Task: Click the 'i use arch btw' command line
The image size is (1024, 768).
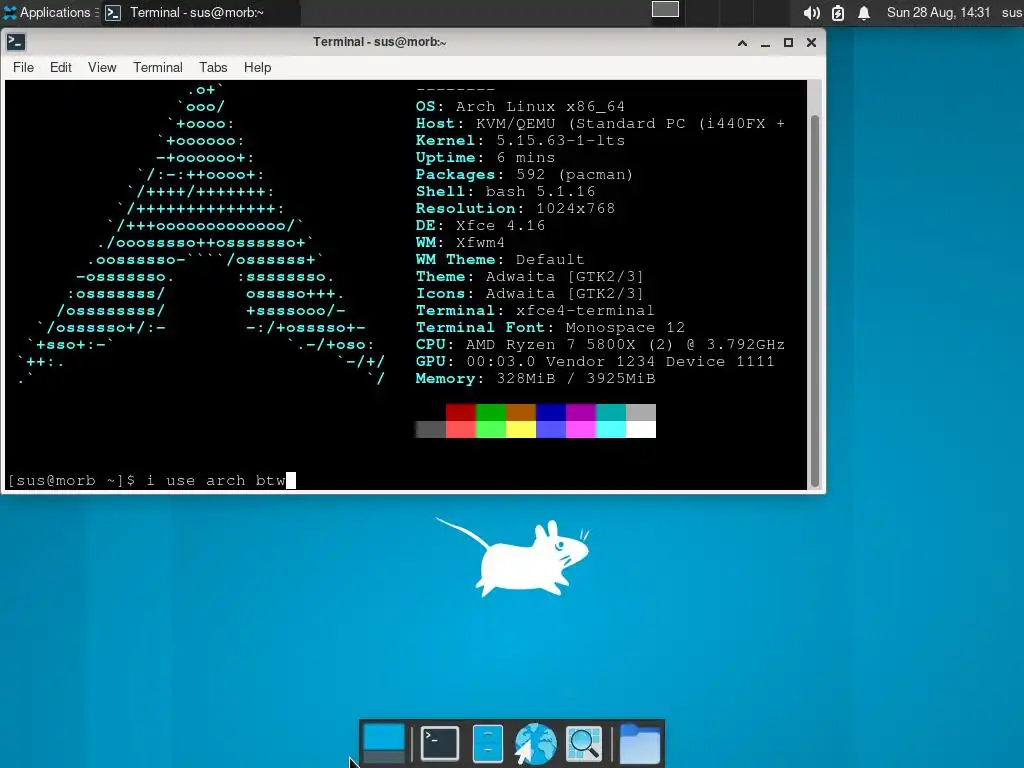Action: tap(216, 481)
